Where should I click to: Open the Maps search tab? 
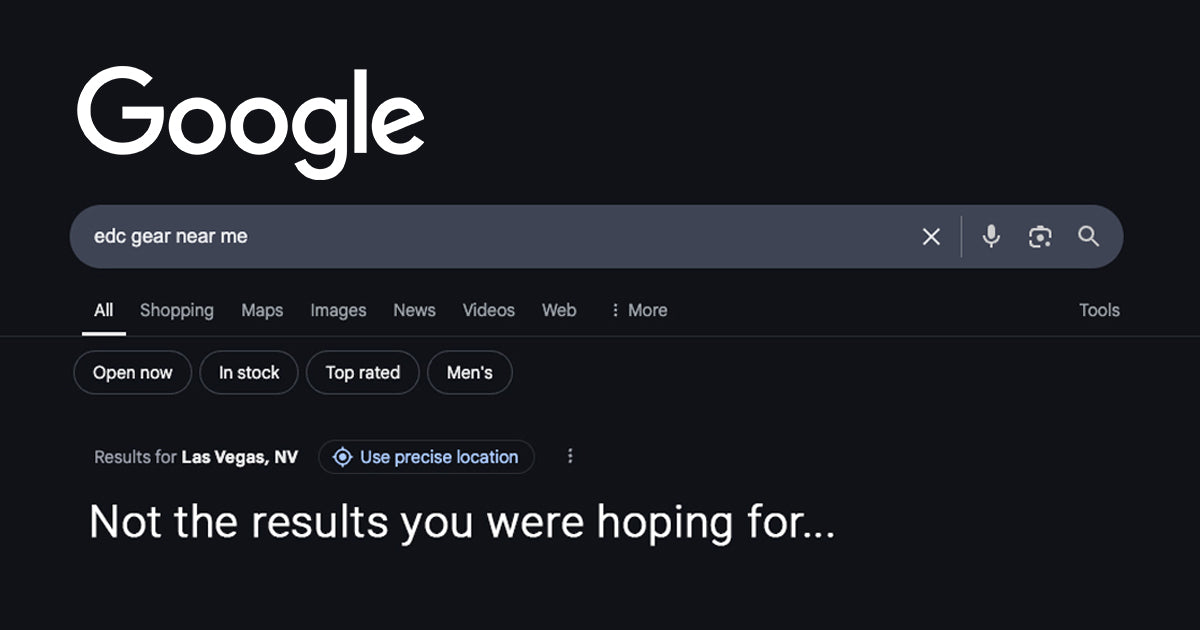262,310
